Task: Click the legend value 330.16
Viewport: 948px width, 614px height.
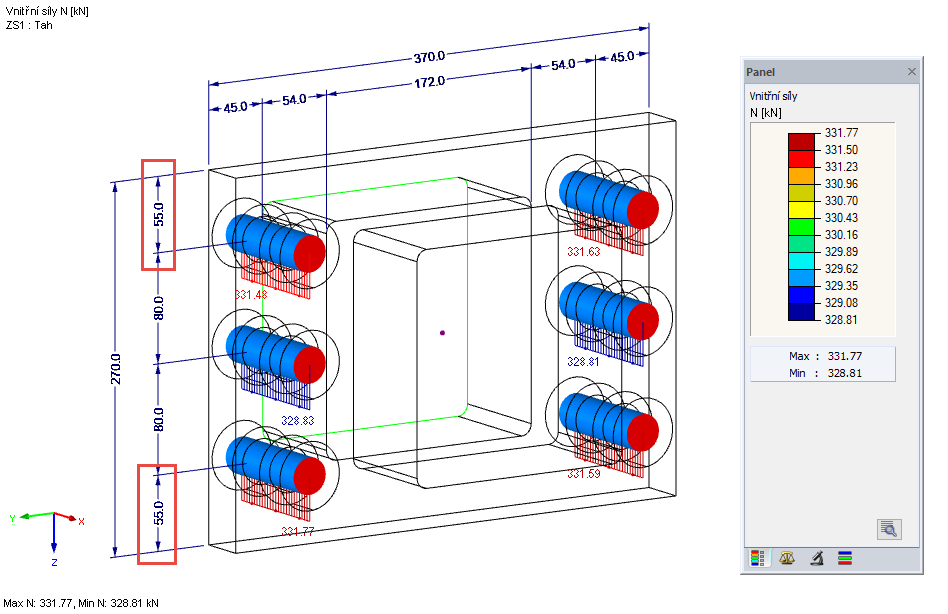Action: [841, 234]
